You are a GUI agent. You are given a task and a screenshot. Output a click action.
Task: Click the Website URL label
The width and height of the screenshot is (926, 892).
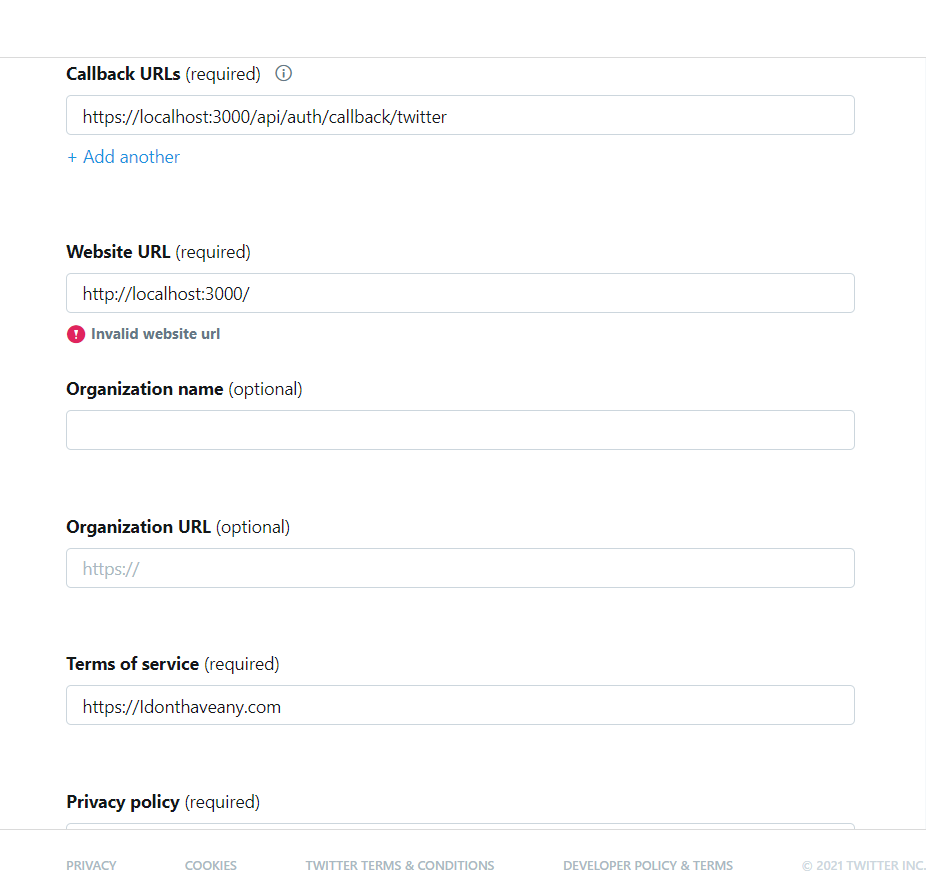[x=118, y=252]
